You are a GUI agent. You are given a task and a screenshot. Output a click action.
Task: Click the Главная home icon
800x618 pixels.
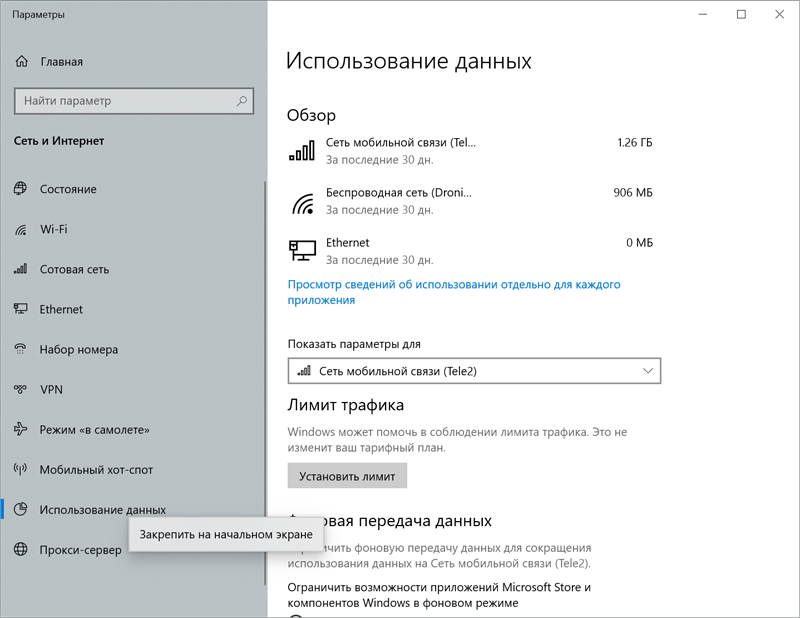click(22, 61)
